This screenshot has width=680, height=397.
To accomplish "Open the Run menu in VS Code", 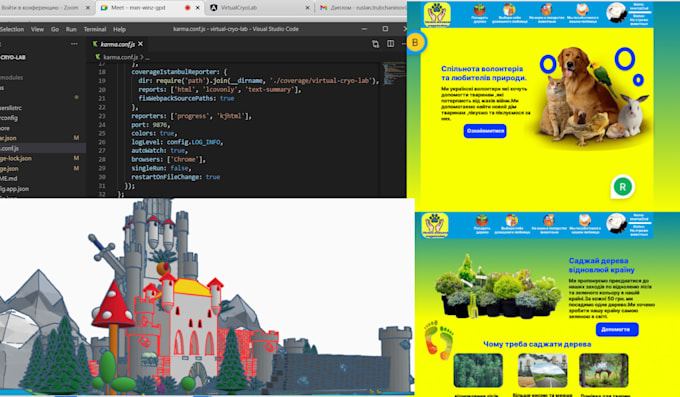I will click(71, 29).
